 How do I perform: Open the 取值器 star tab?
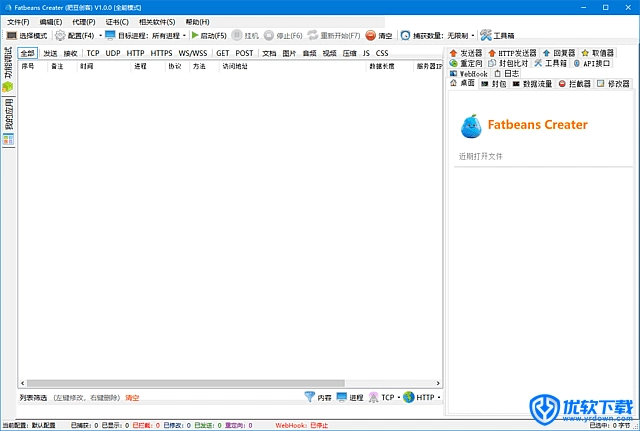pyautogui.click(x=598, y=53)
